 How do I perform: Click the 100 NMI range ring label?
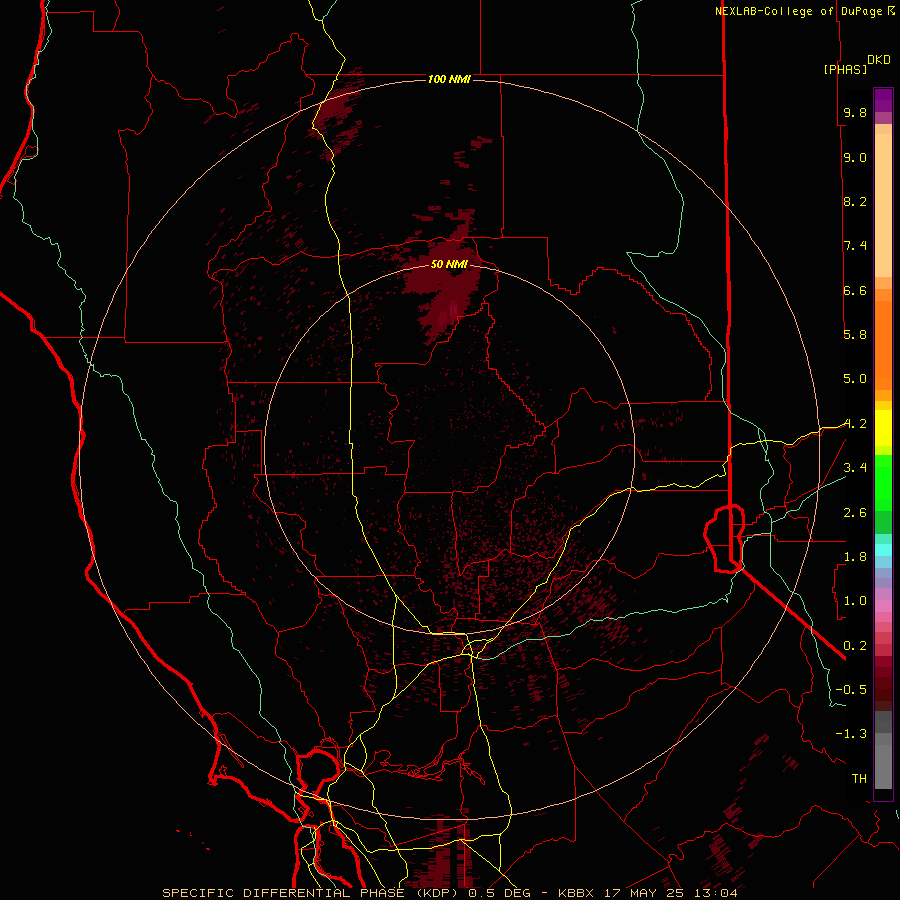point(449,79)
